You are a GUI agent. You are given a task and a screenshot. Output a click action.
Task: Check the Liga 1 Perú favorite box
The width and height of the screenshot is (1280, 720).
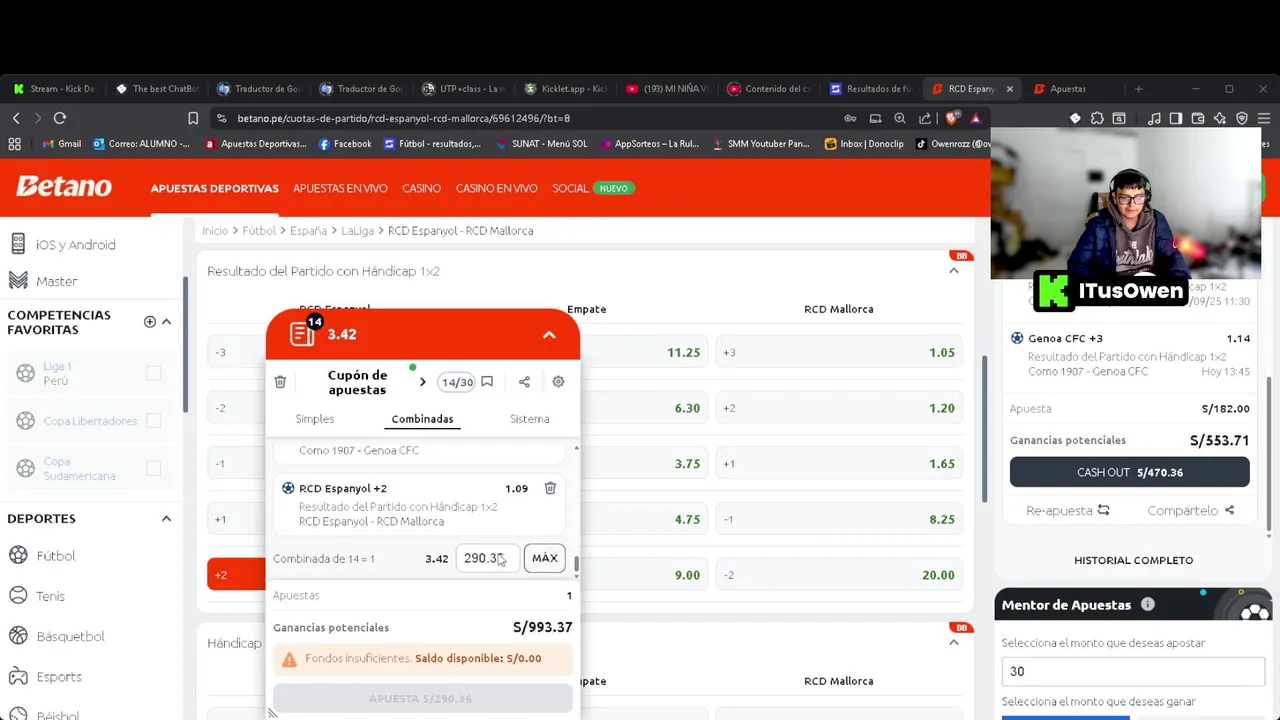pyautogui.click(x=153, y=373)
